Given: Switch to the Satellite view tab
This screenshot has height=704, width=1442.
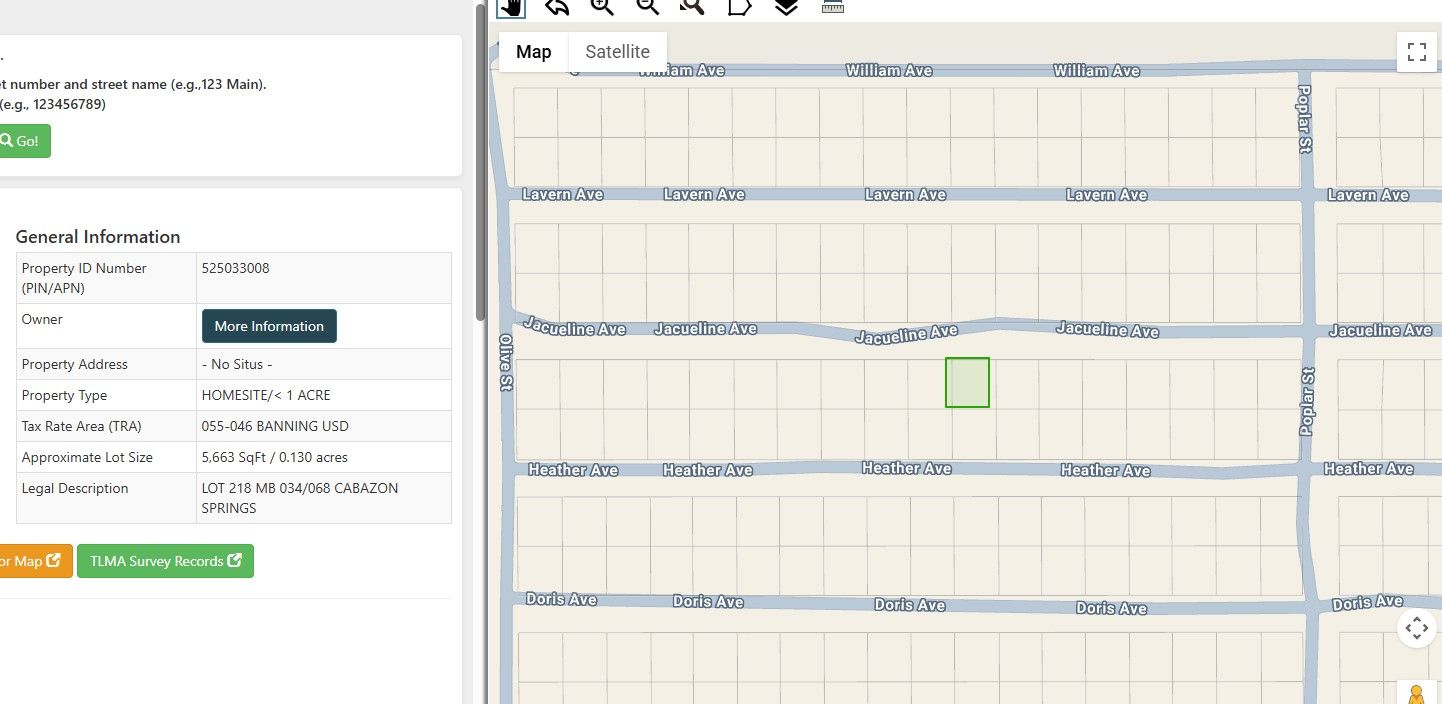Looking at the screenshot, I should point(617,52).
